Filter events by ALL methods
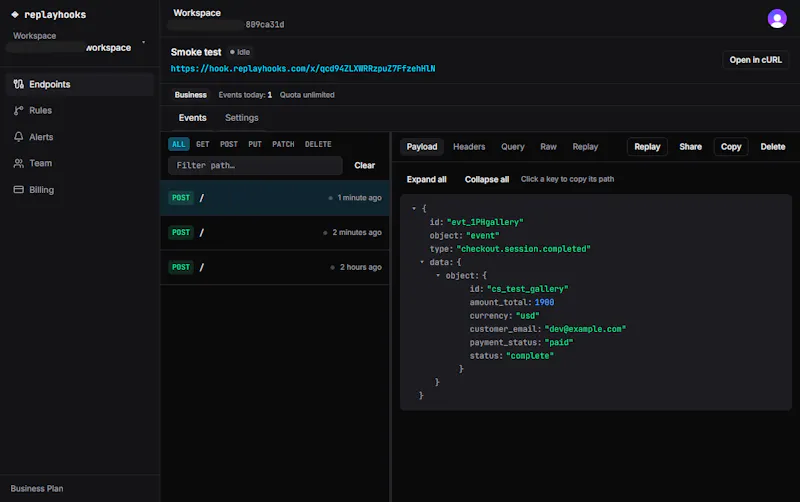The width and height of the screenshot is (800, 502). coord(179,144)
